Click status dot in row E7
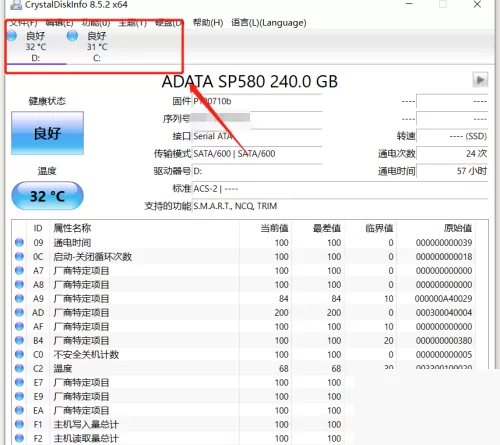 pyautogui.click(x=19, y=382)
